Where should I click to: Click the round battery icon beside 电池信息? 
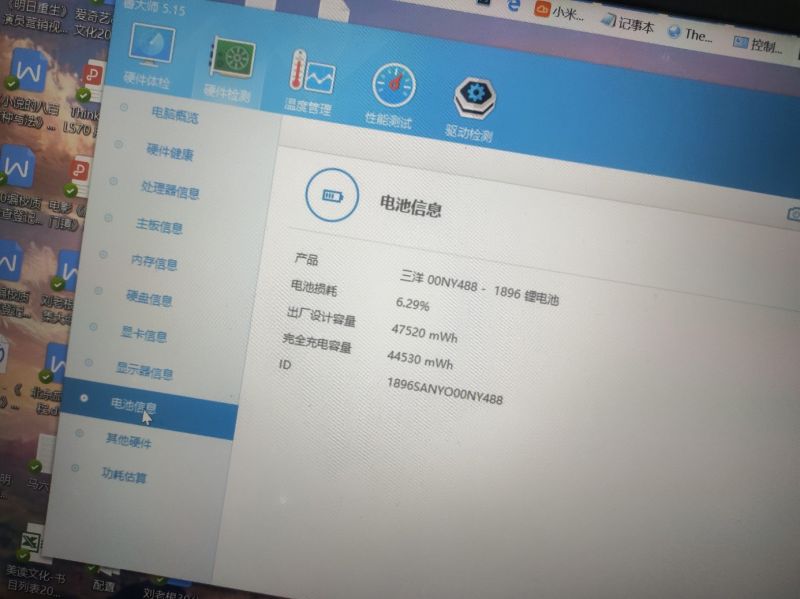tap(332, 195)
